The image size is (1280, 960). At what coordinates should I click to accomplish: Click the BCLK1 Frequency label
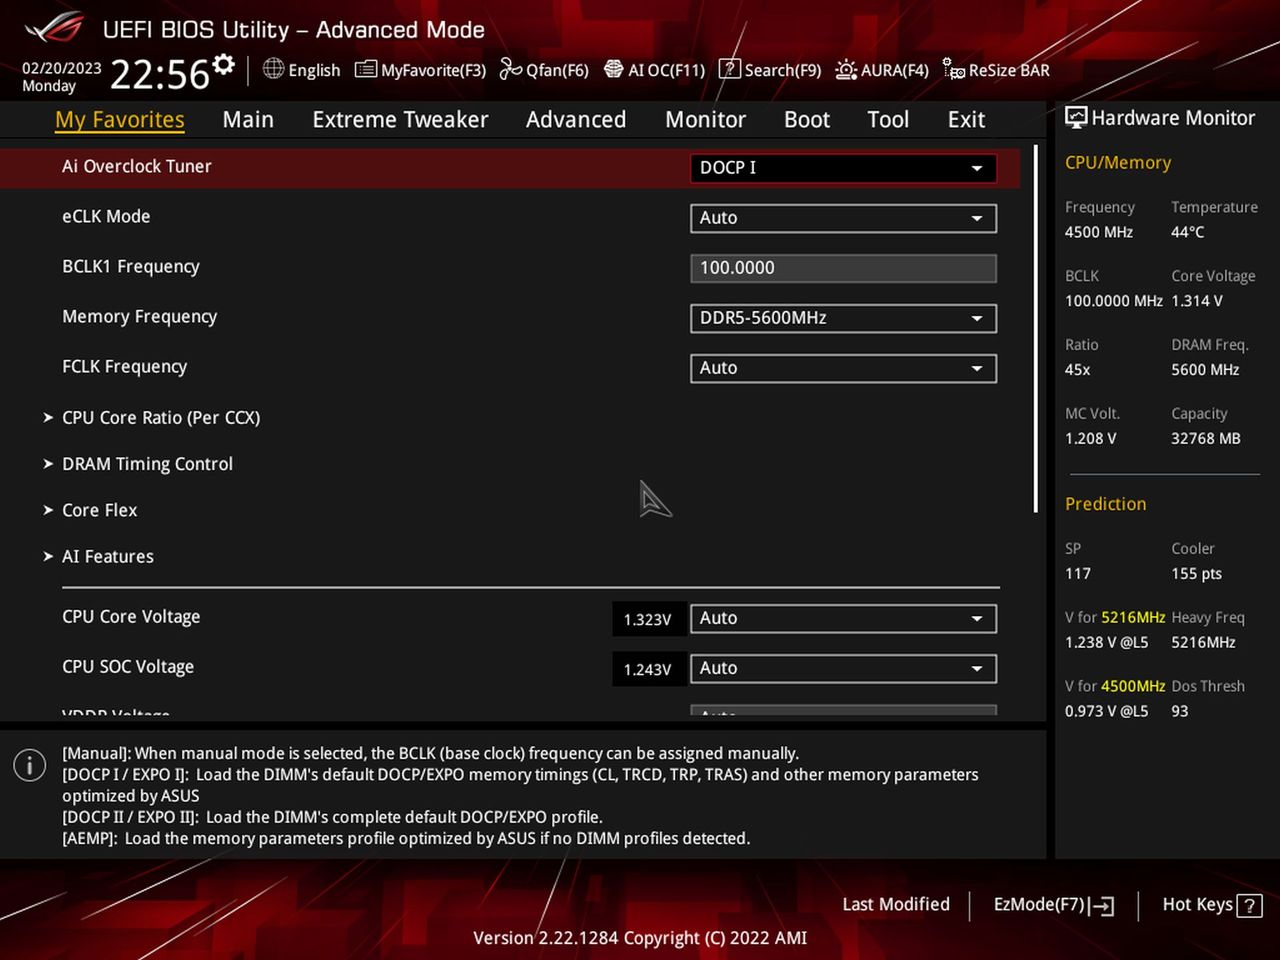(131, 267)
